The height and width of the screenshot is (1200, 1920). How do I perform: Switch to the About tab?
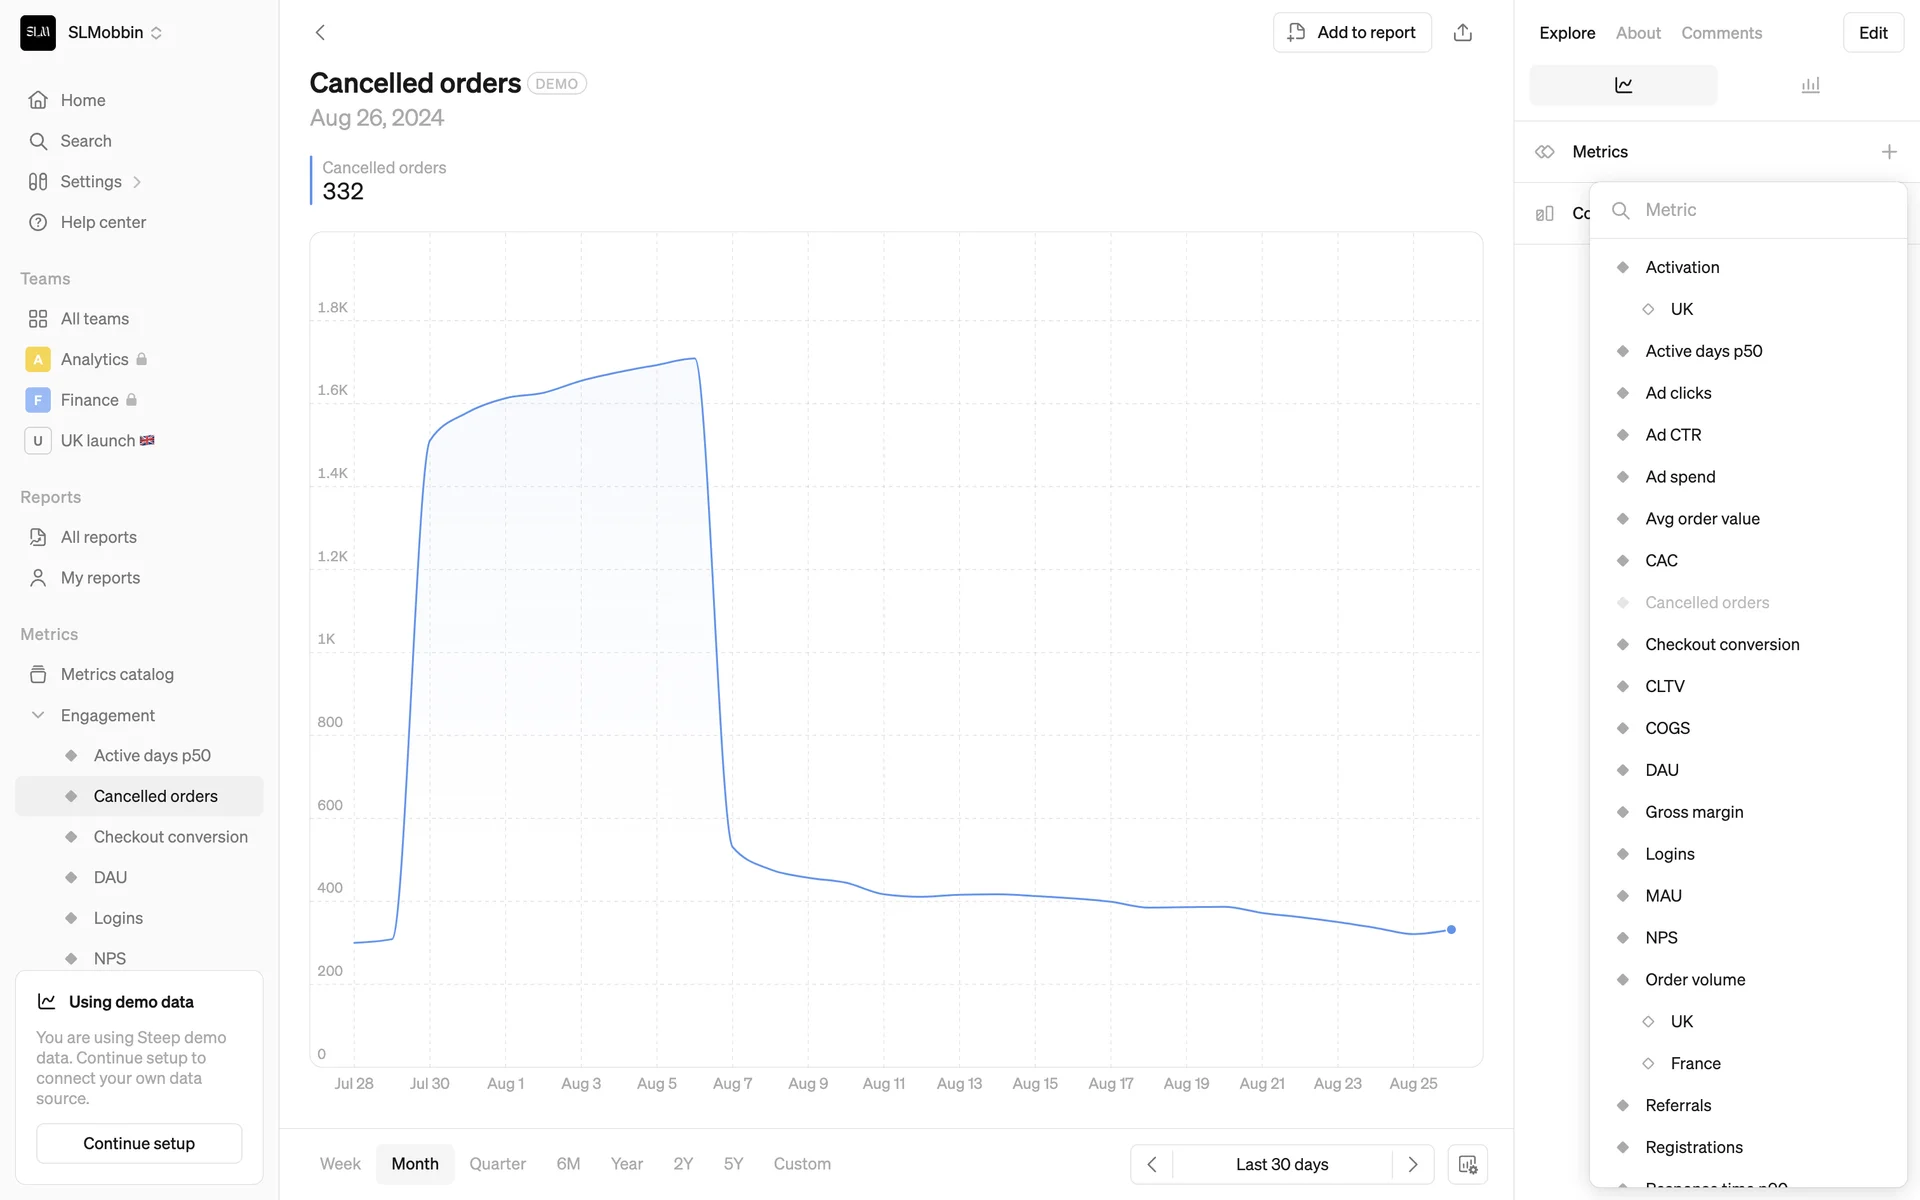click(1638, 33)
